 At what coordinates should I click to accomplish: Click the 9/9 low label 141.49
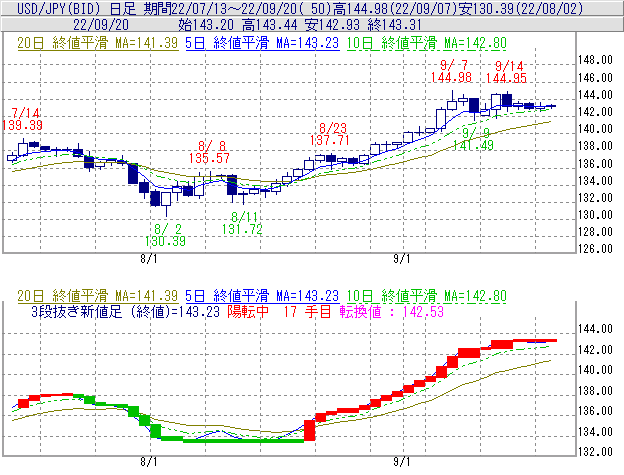coord(472,146)
